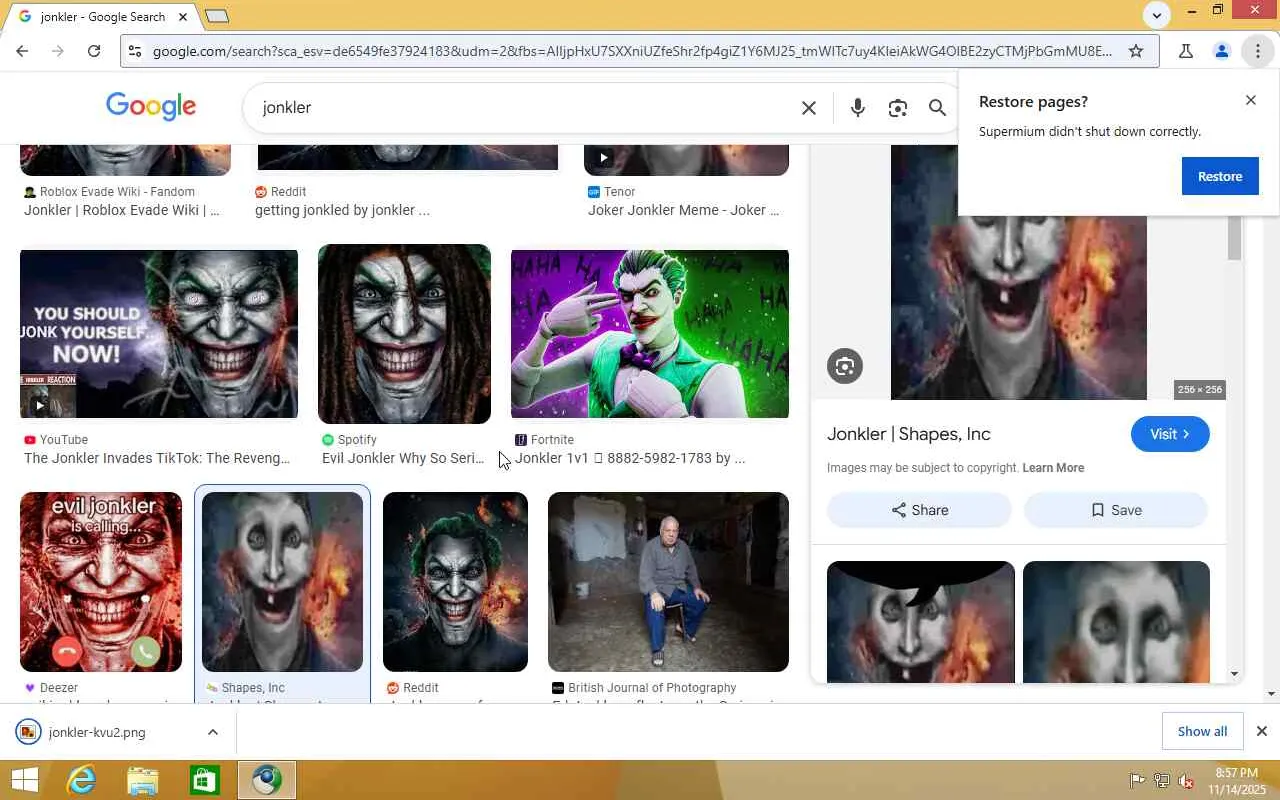Expand options for jonkler-kvu2.png download
This screenshot has width=1280, height=800.
212,732
